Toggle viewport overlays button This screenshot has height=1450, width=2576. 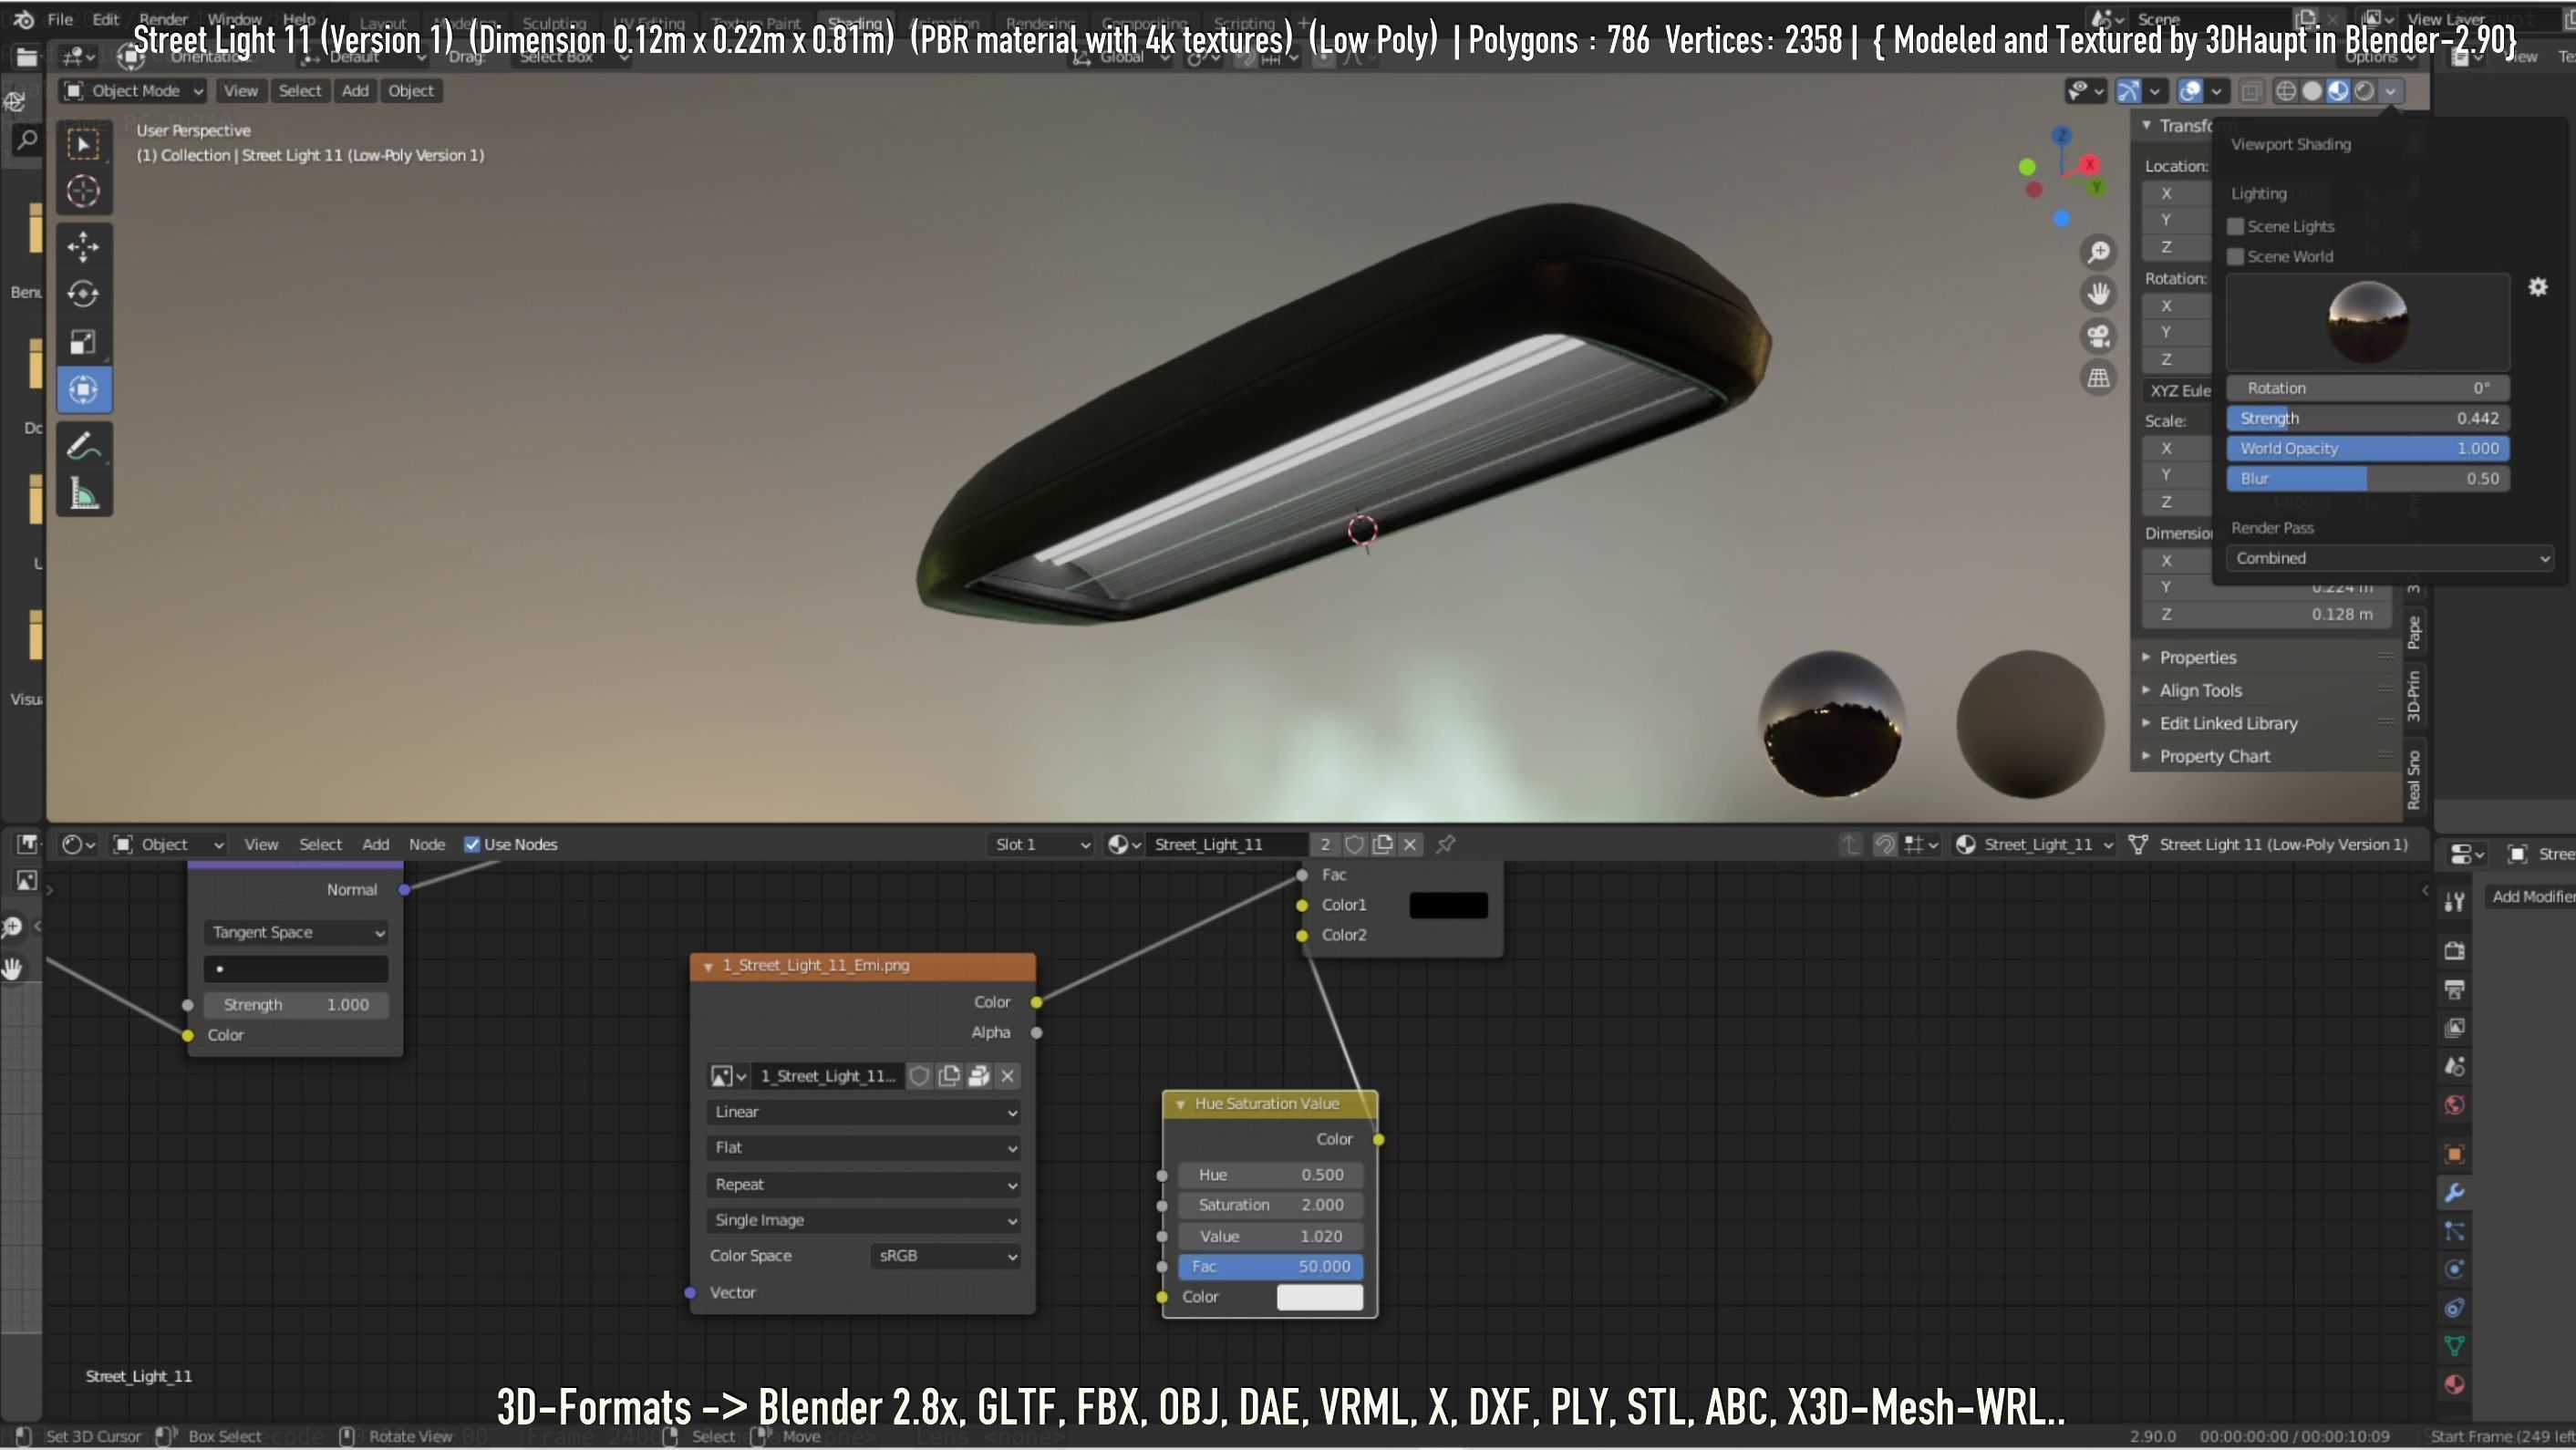click(x=2190, y=91)
